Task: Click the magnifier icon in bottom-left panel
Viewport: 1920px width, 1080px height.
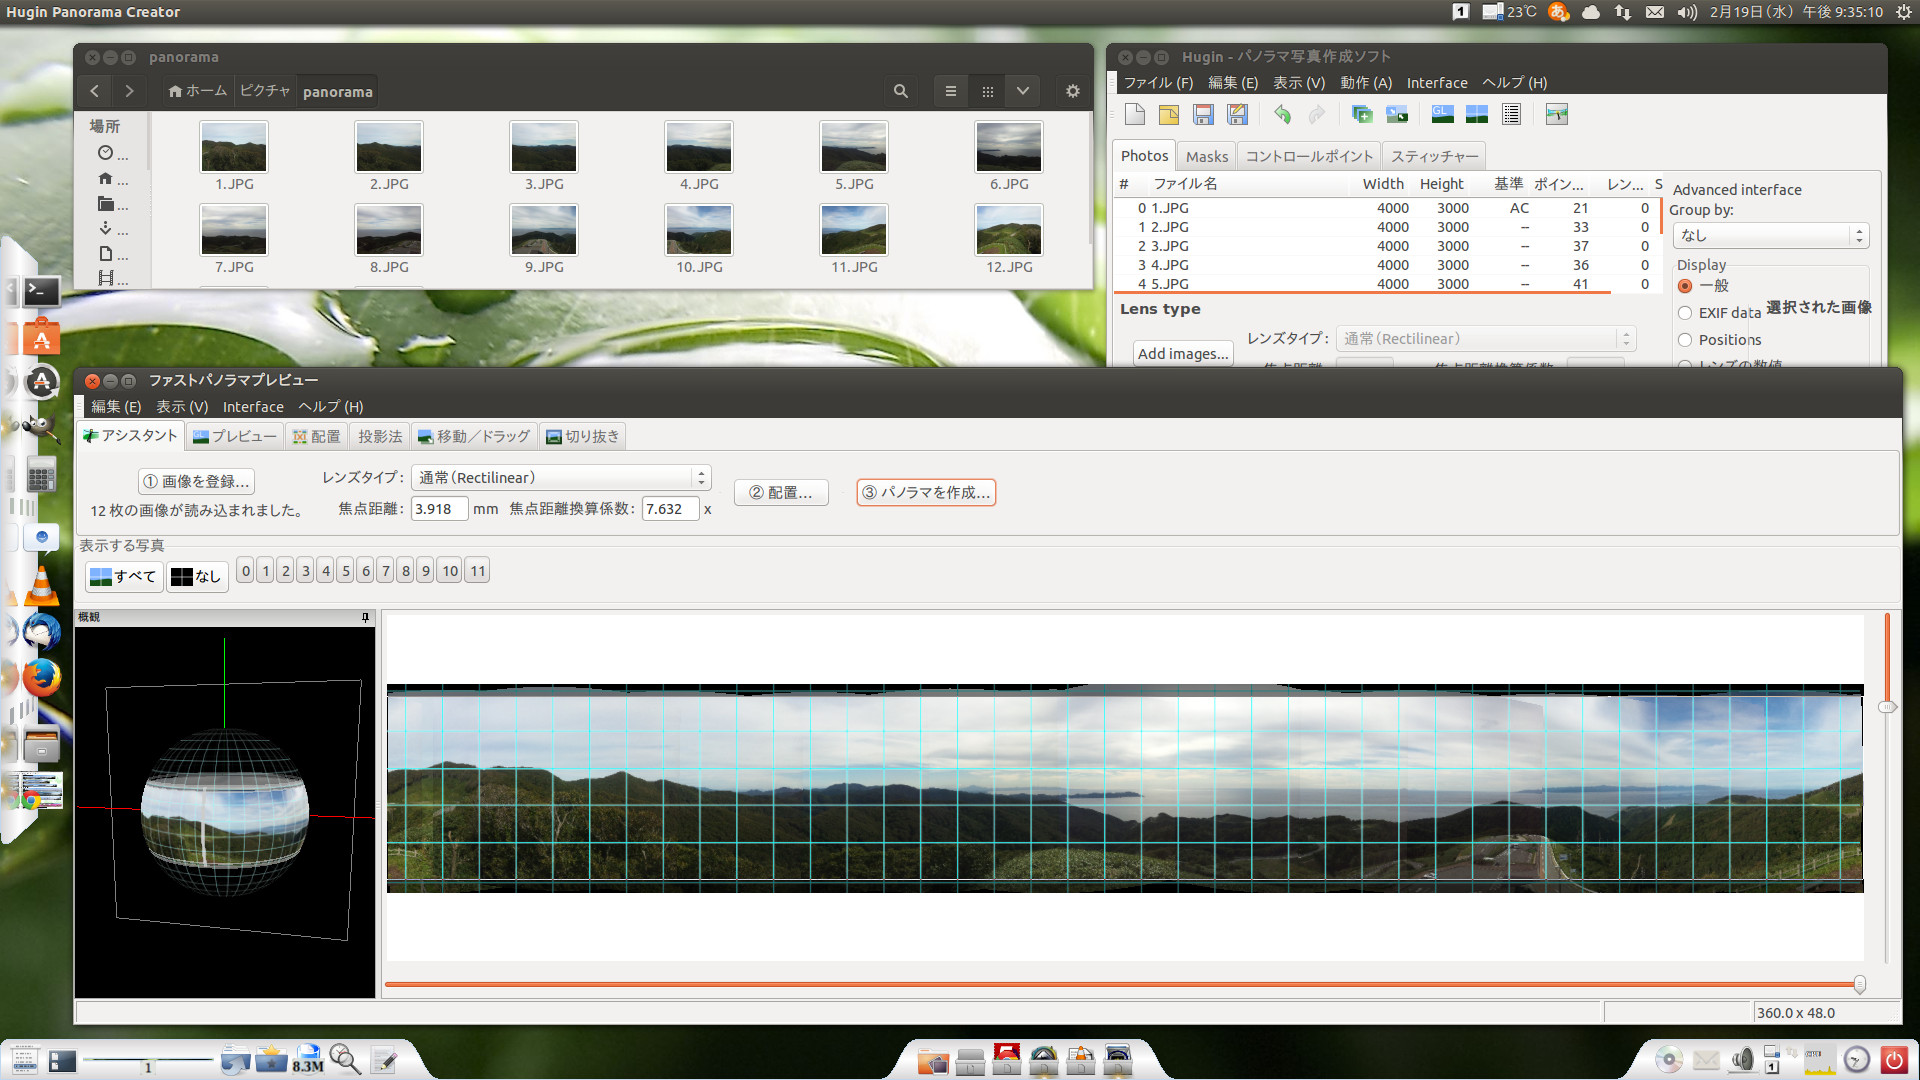Action: pos(345,1058)
